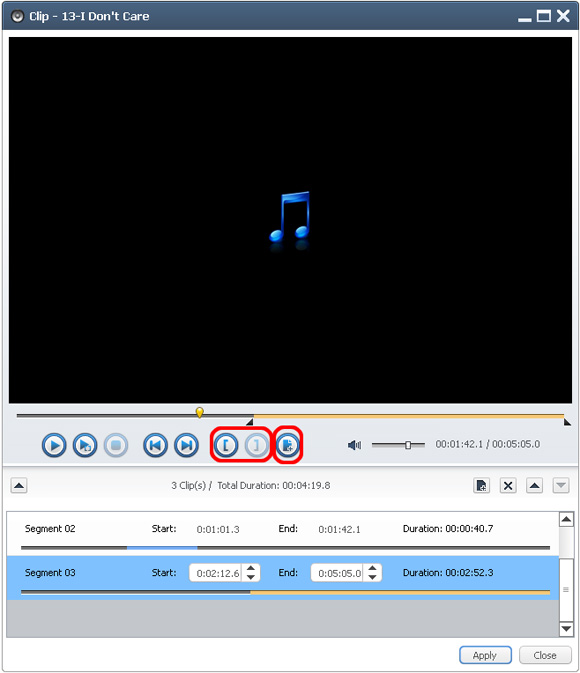Click the right trim marker at timeline end
Image resolution: width=580 pixels, height=673 pixels.
[567, 422]
